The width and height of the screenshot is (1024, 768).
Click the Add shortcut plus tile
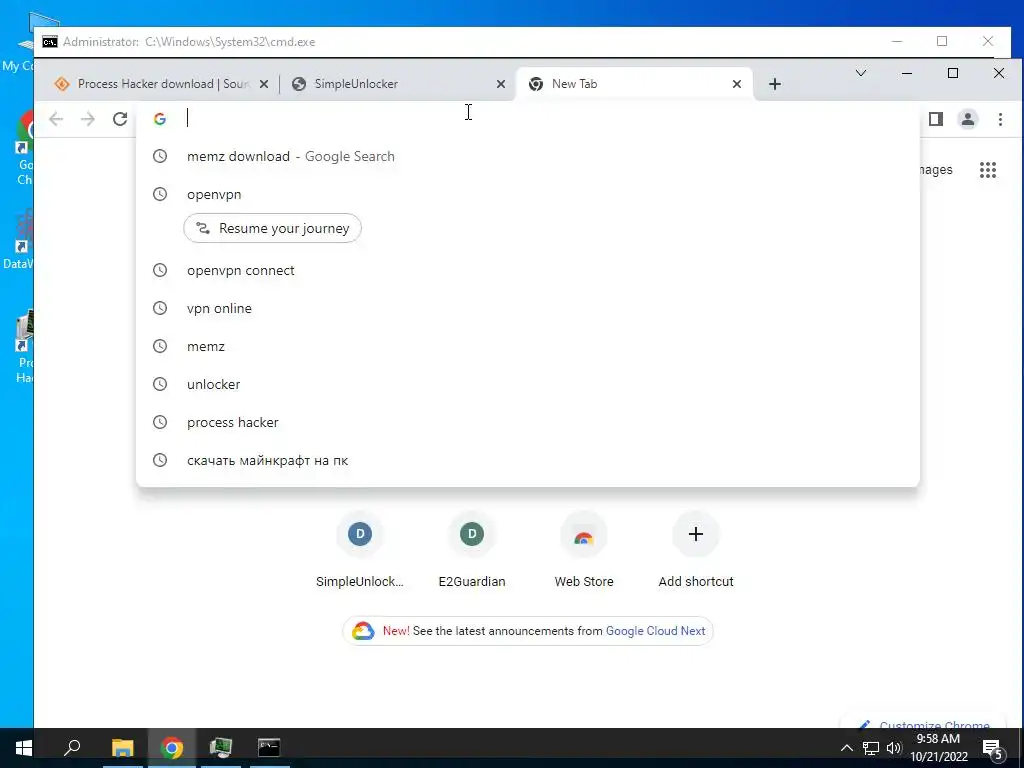[x=696, y=551]
